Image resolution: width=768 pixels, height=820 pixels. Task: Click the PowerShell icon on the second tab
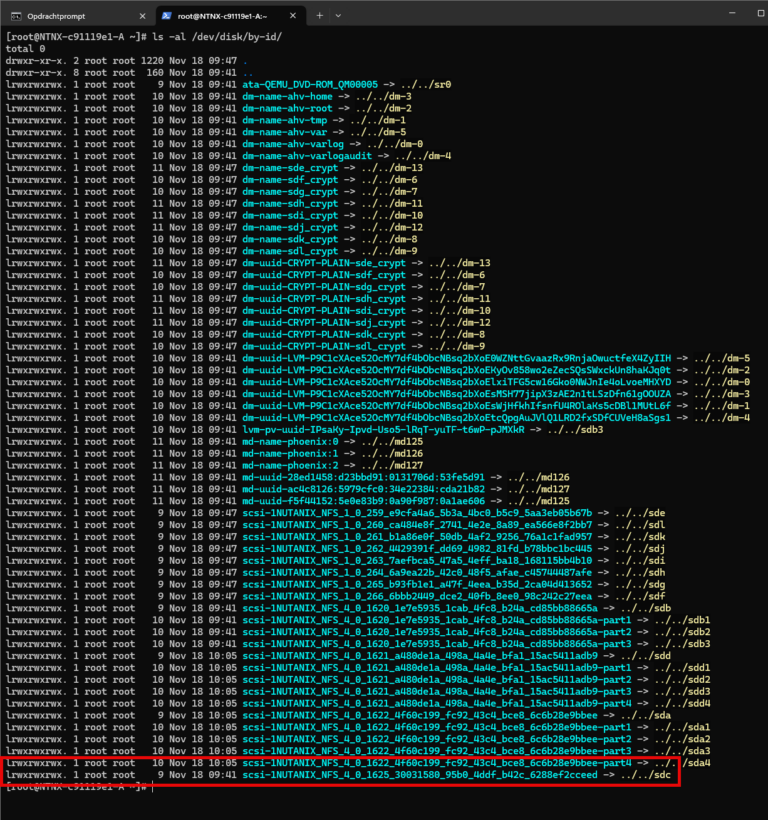click(x=166, y=16)
